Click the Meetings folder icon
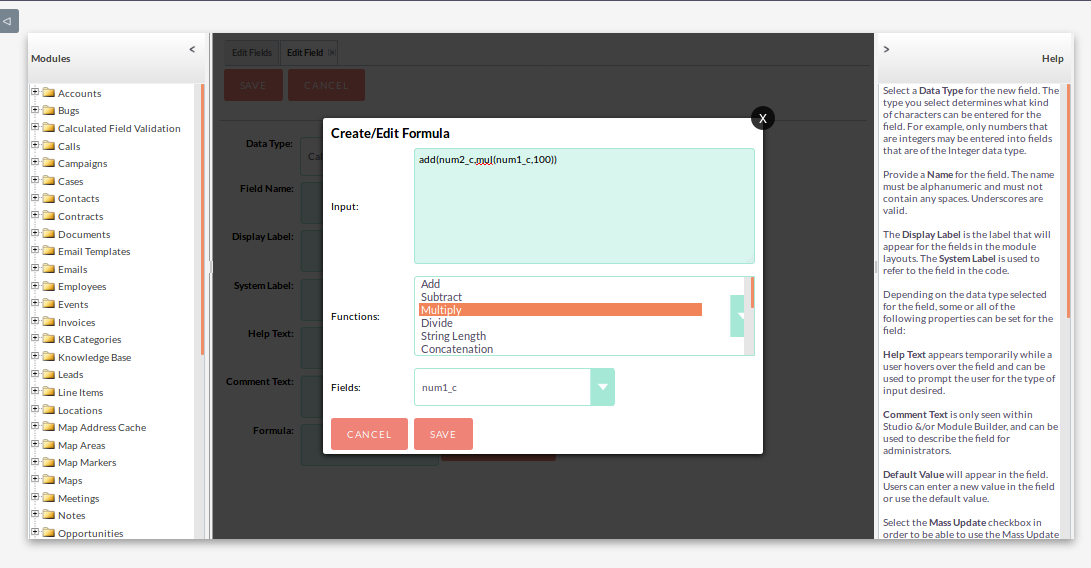 click(48, 498)
